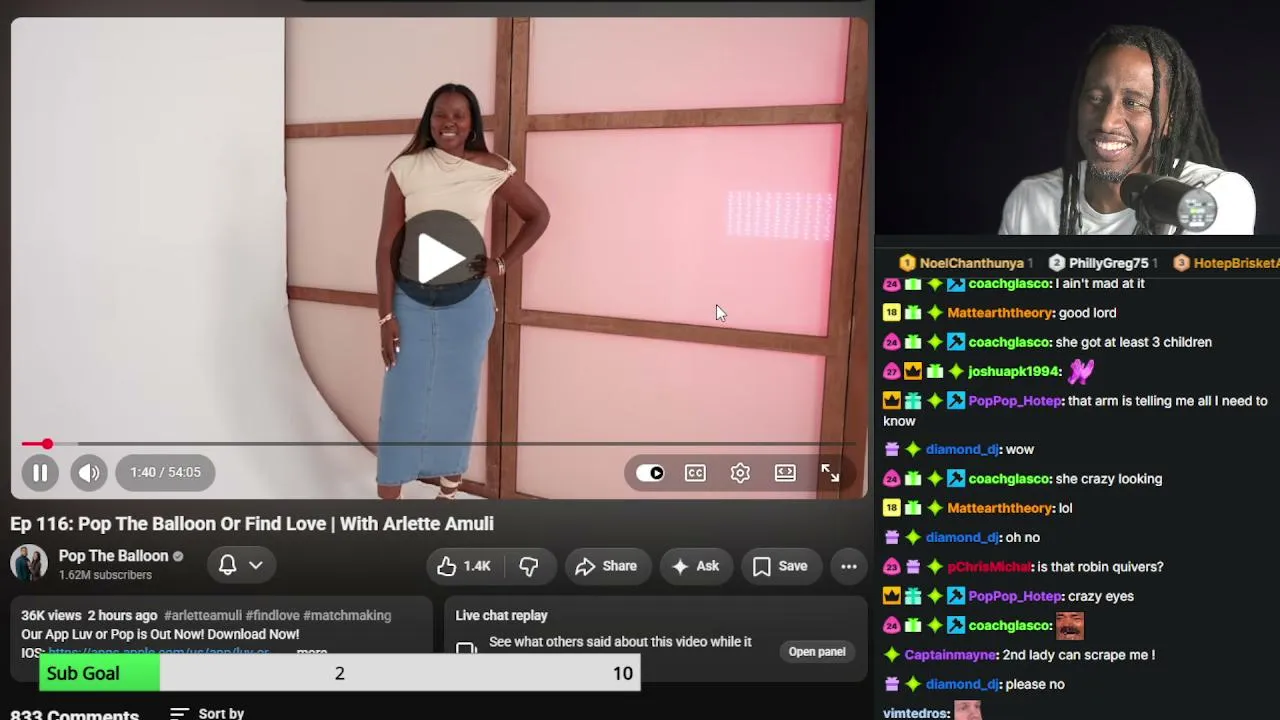Save video to a playlist

pyautogui.click(x=780, y=566)
